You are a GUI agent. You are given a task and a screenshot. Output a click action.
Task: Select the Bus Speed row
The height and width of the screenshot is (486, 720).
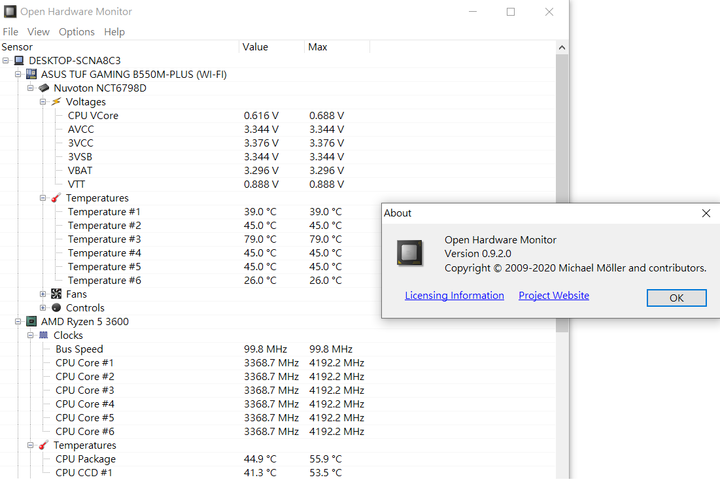tap(278, 349)
